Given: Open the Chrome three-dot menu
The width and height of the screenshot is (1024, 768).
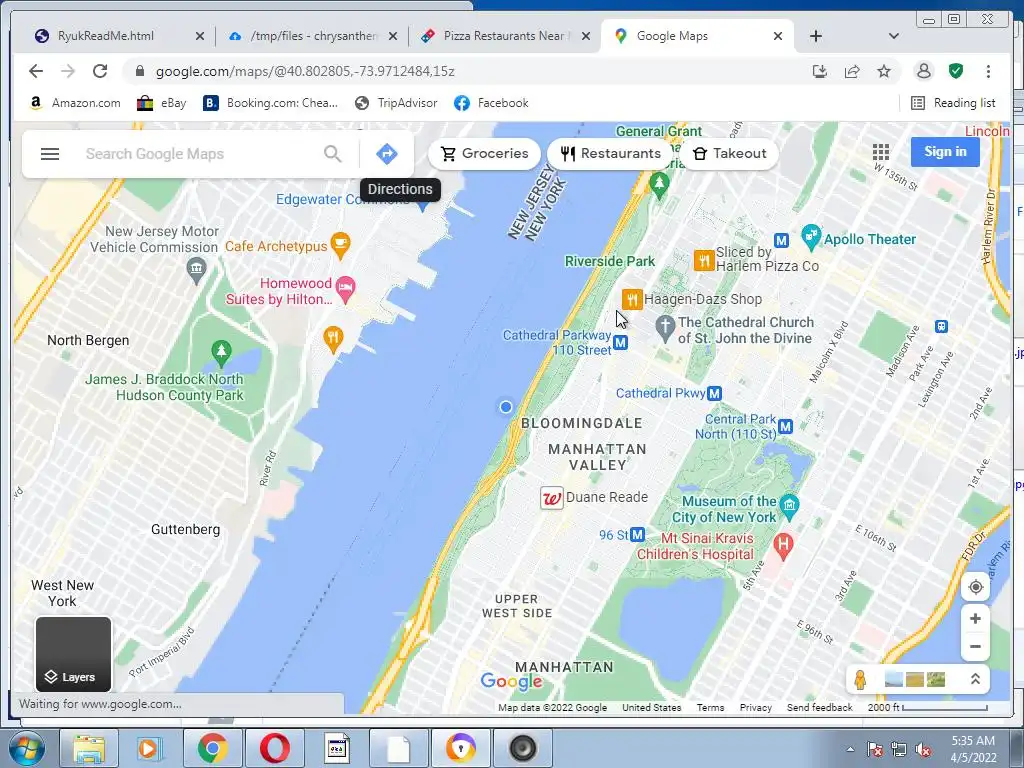Looking at the screenshot, I should coord(988,71).
